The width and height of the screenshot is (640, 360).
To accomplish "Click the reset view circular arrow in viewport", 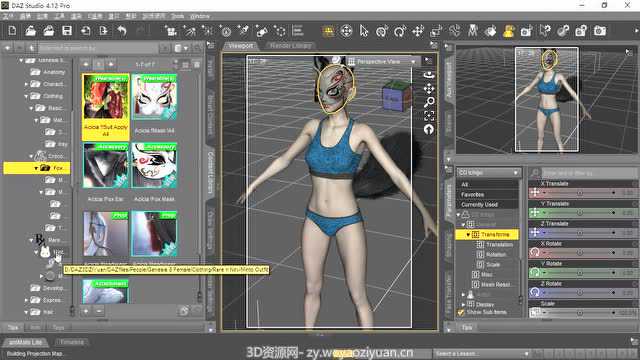I will coord(429,129).
